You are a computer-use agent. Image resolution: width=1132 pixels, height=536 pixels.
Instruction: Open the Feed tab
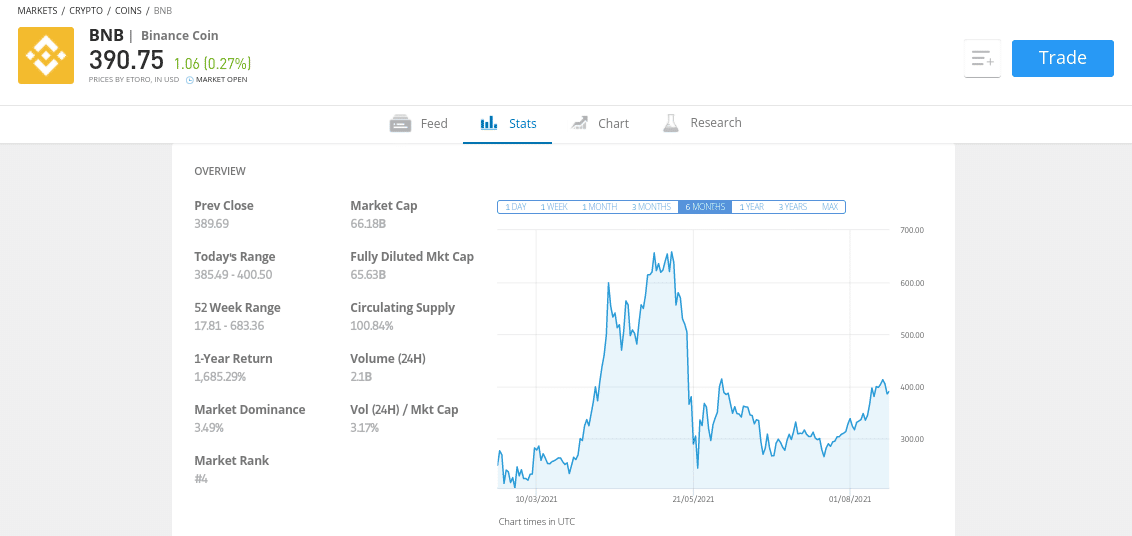419,124
